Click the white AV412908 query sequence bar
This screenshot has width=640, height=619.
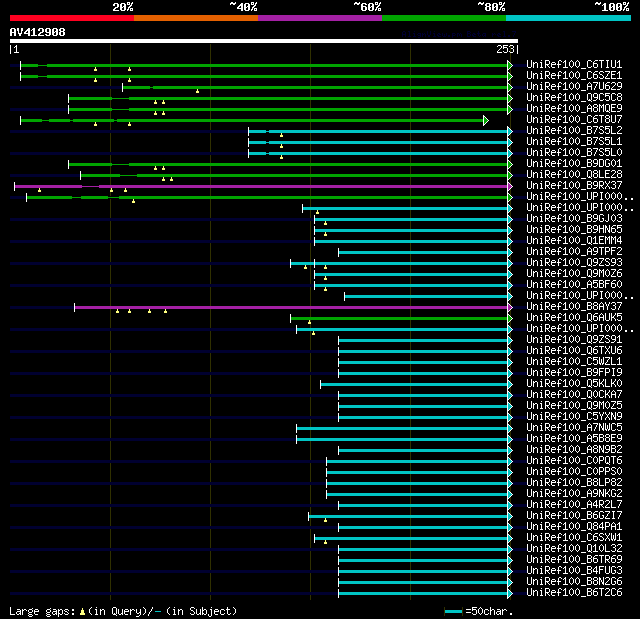click(x=264, y=41)
